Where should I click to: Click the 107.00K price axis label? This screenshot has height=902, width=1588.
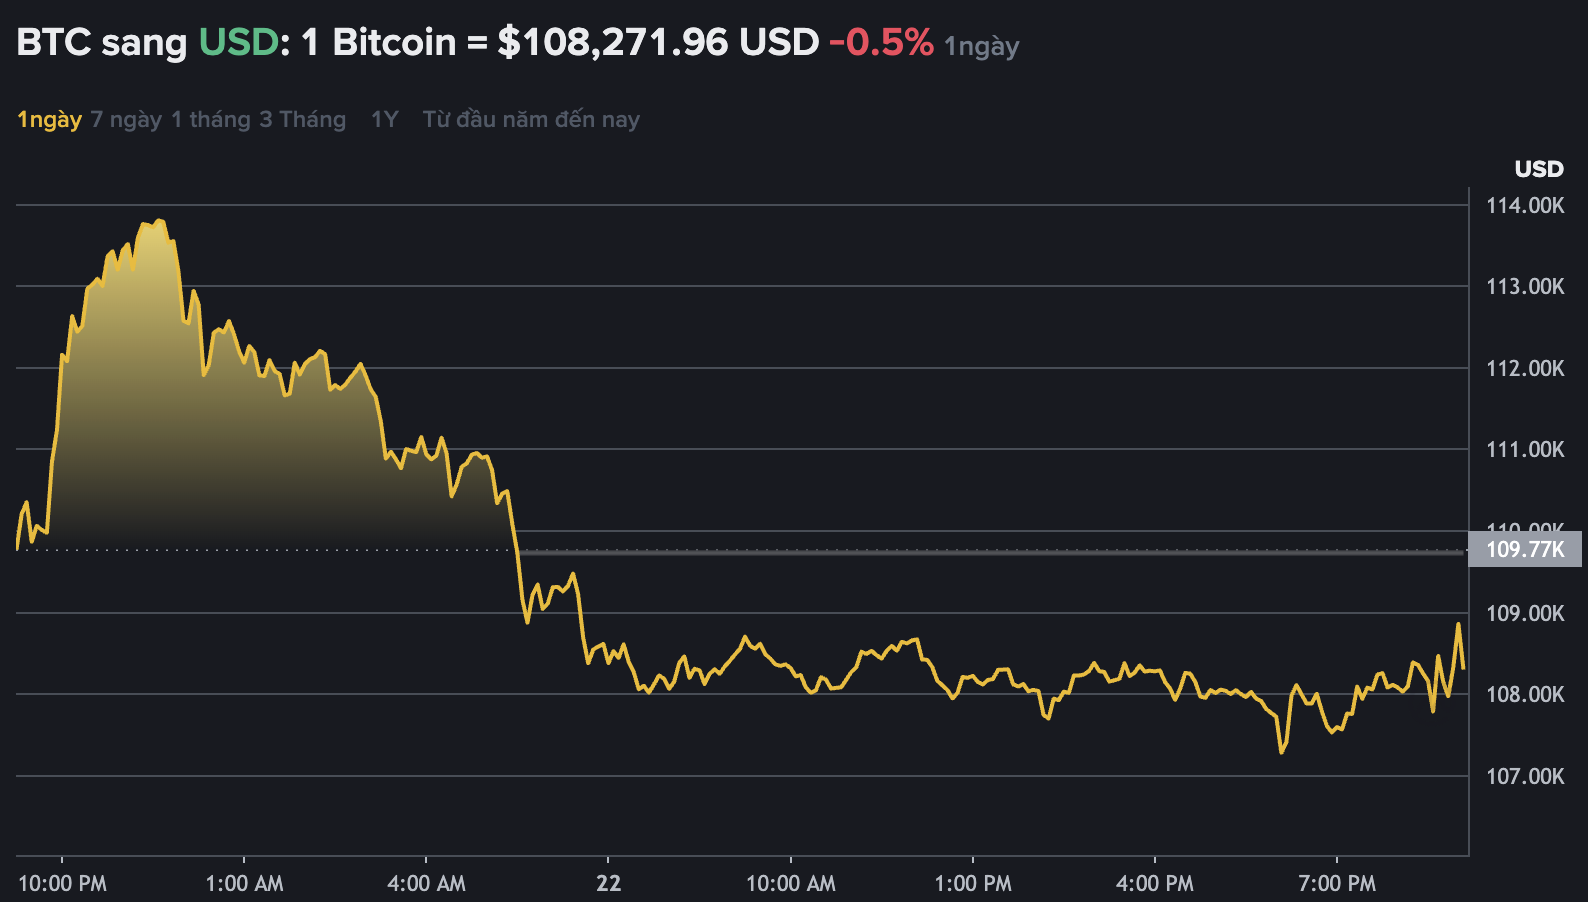click(x=1524, y=776)
